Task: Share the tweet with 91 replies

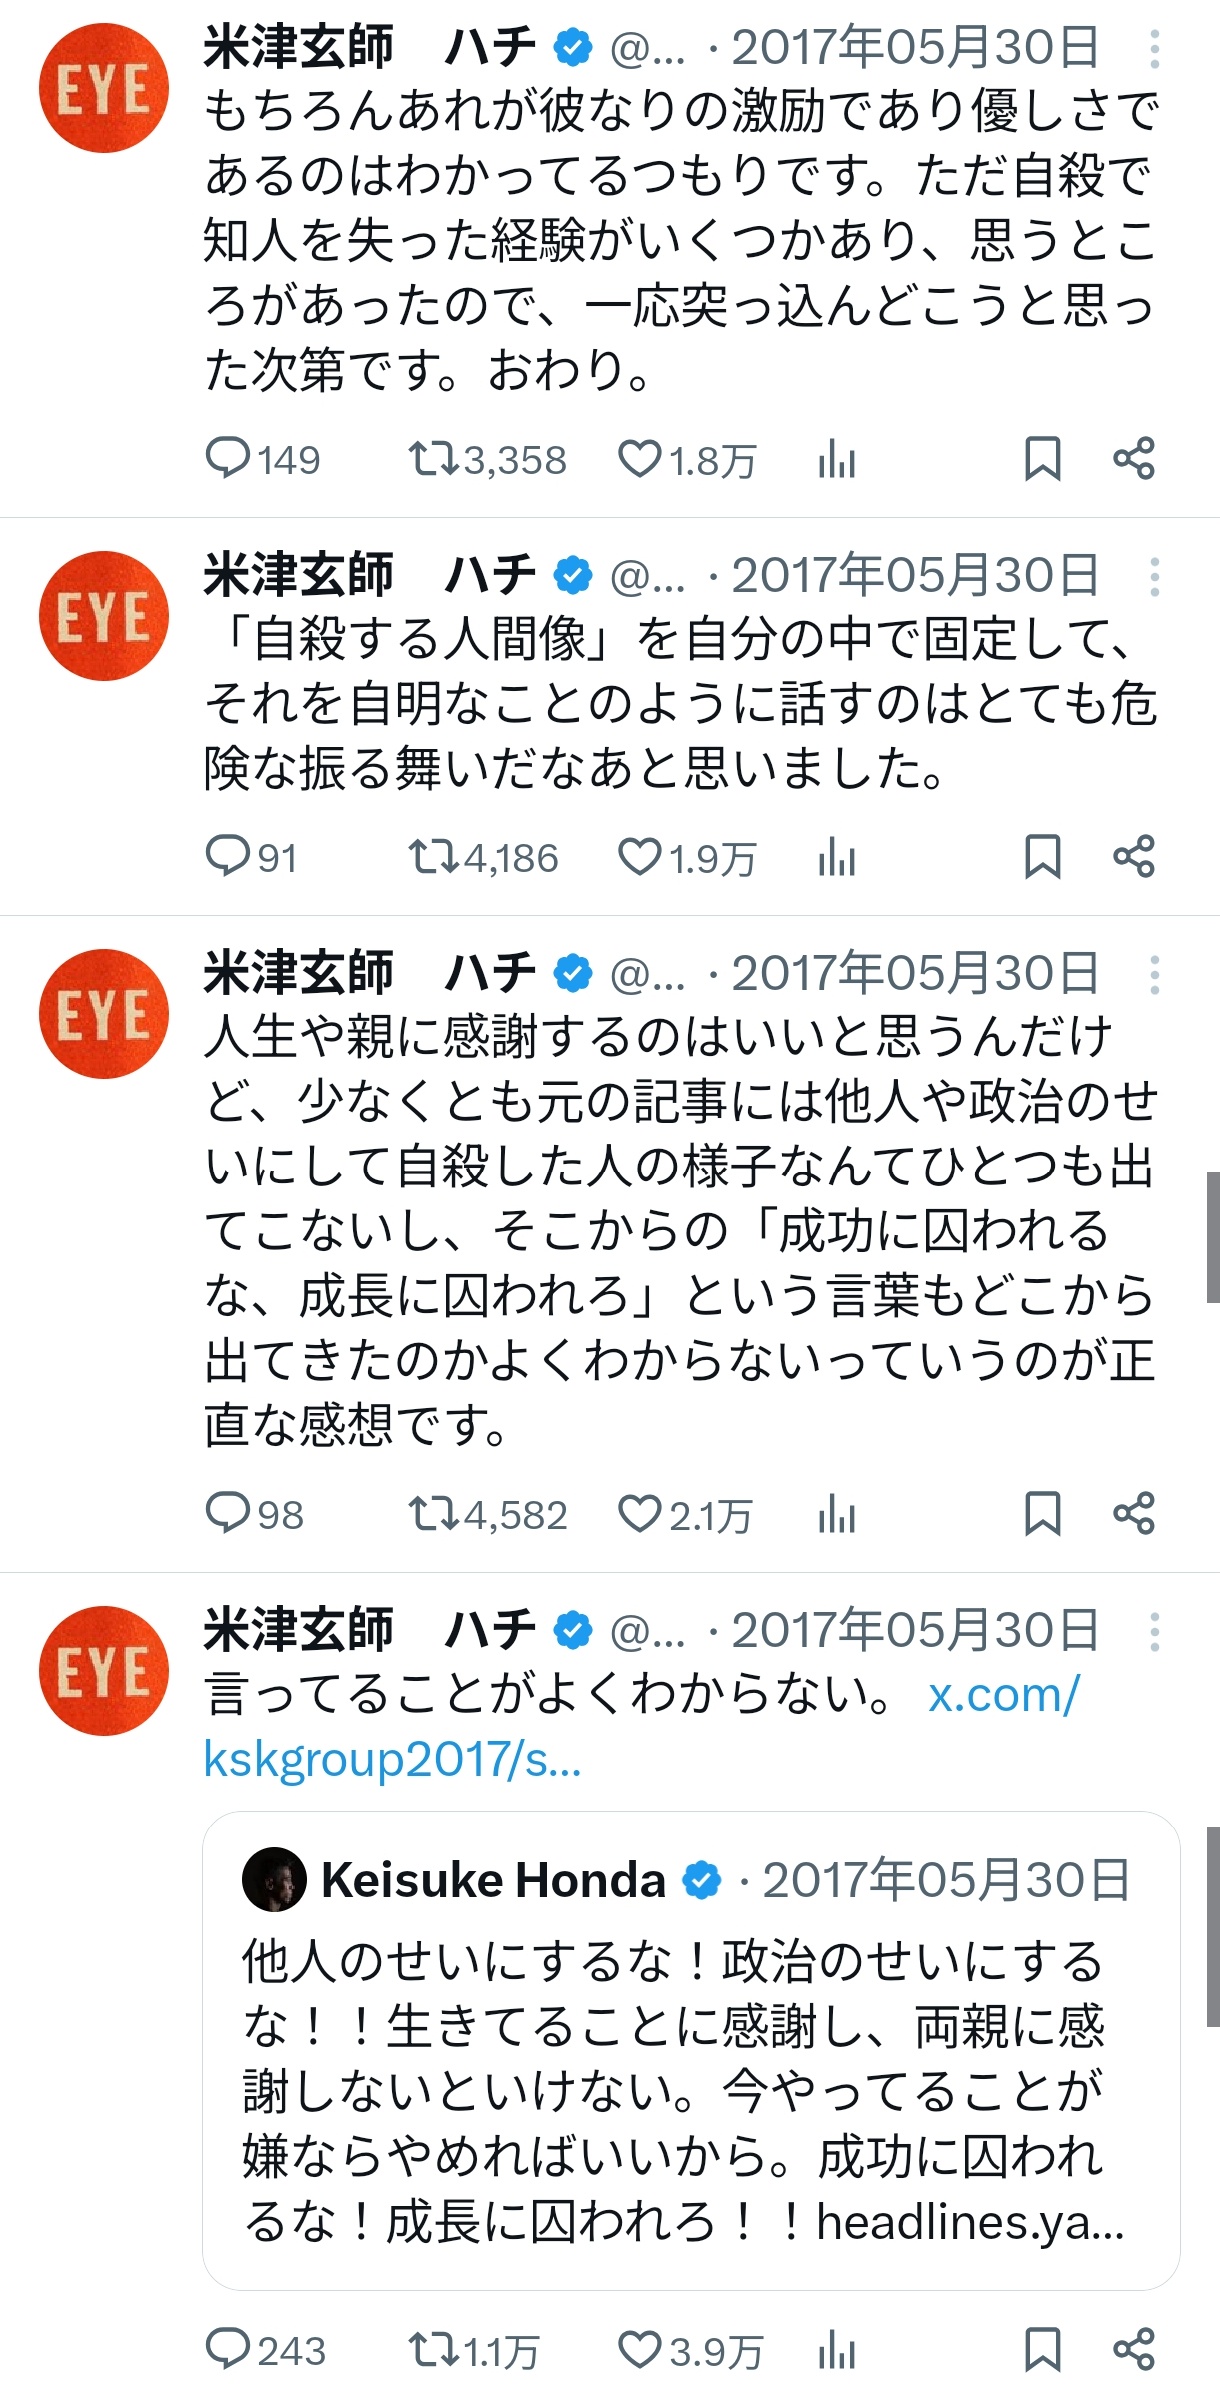Action: pyautogui.click(x=1135, y=857)
